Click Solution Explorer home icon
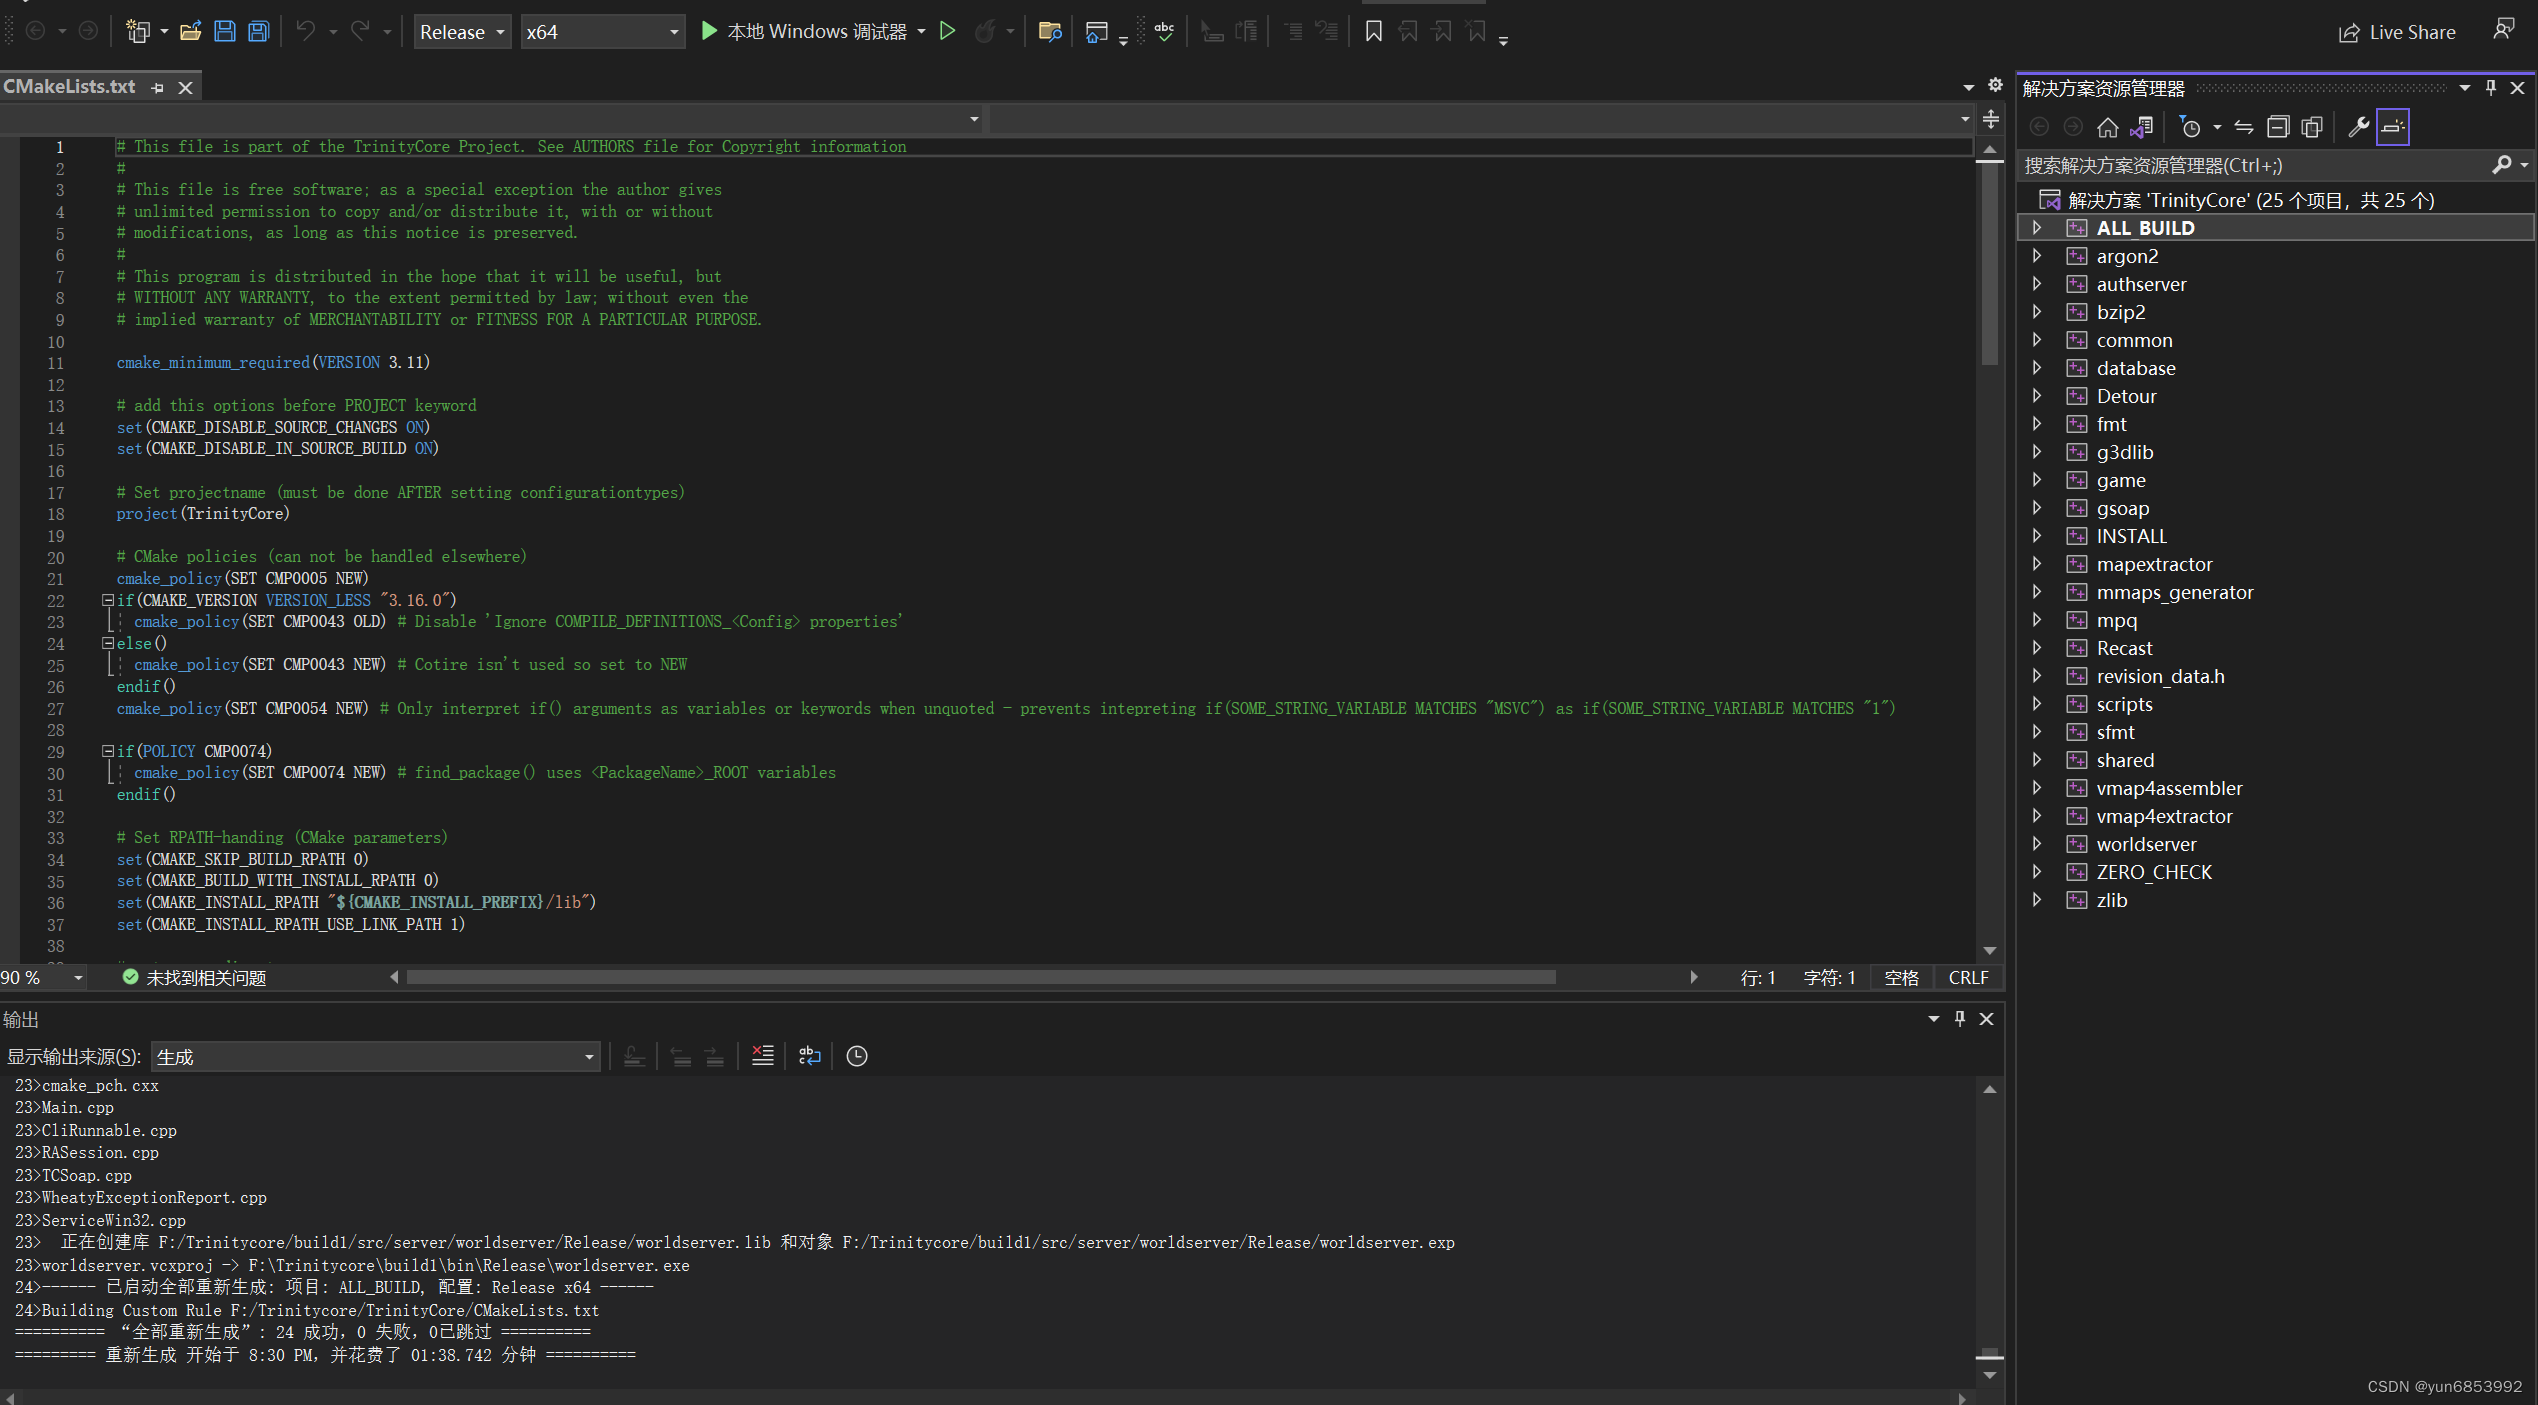The height and width of the screenshot is (1405, 2538). point(2107,127)
